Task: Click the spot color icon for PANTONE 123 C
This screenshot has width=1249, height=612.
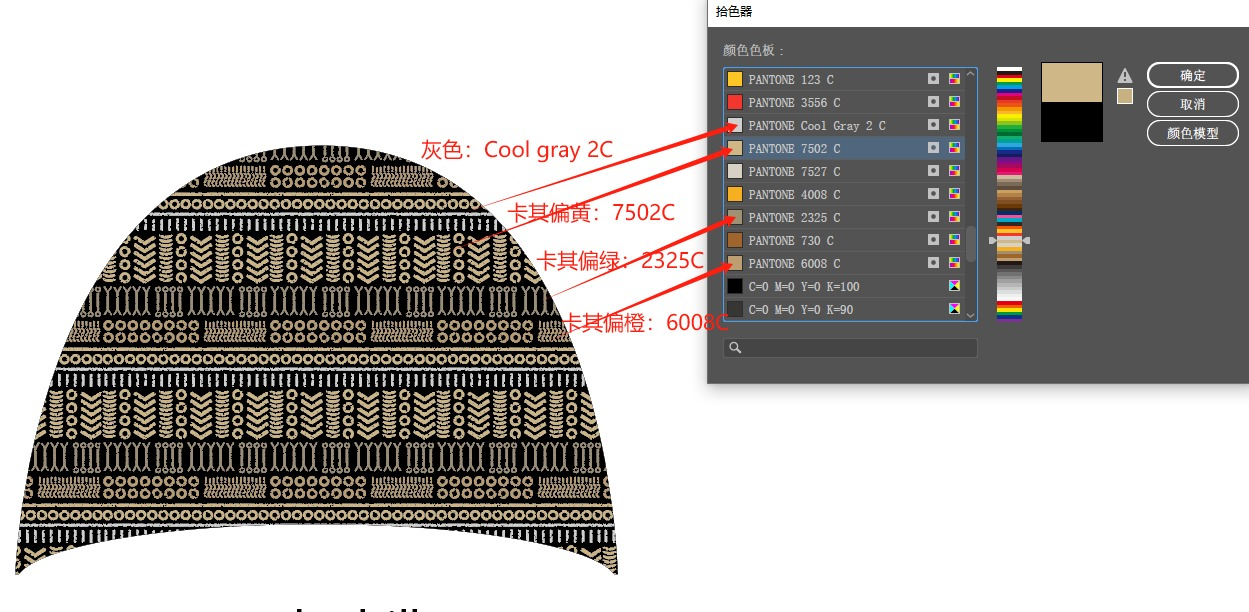Action: click(x=933, y=79)
